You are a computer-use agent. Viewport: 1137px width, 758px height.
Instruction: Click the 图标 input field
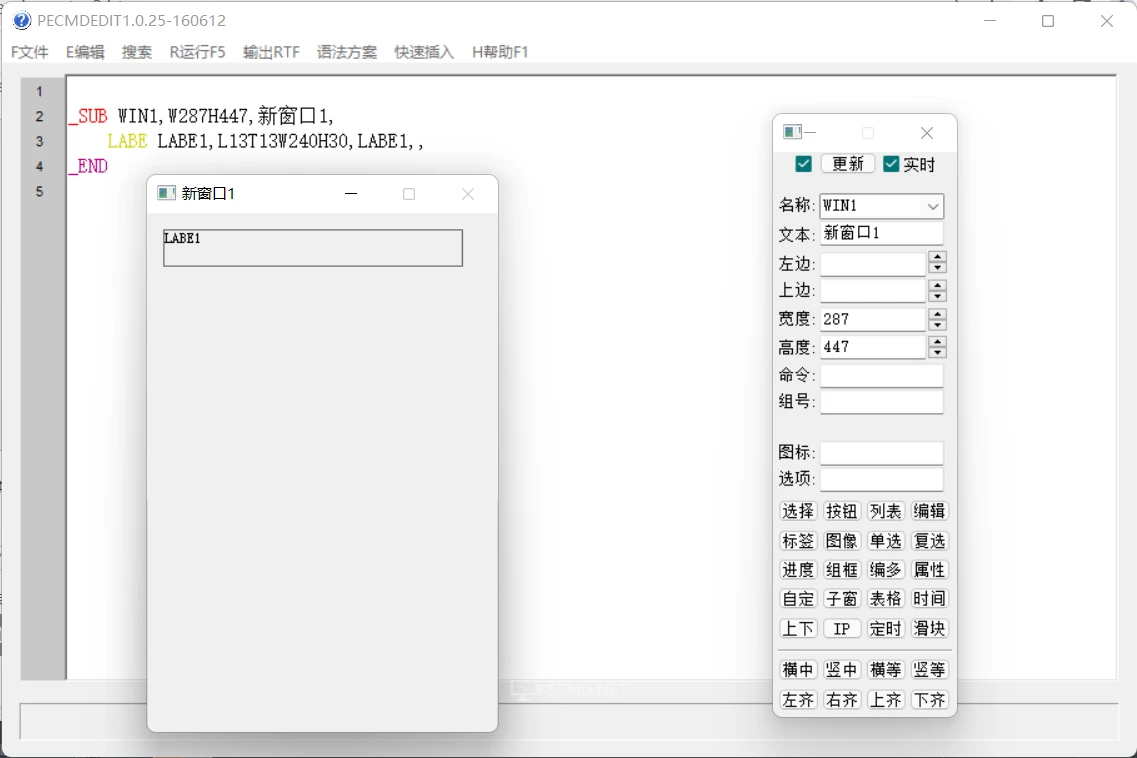(882, 453)
